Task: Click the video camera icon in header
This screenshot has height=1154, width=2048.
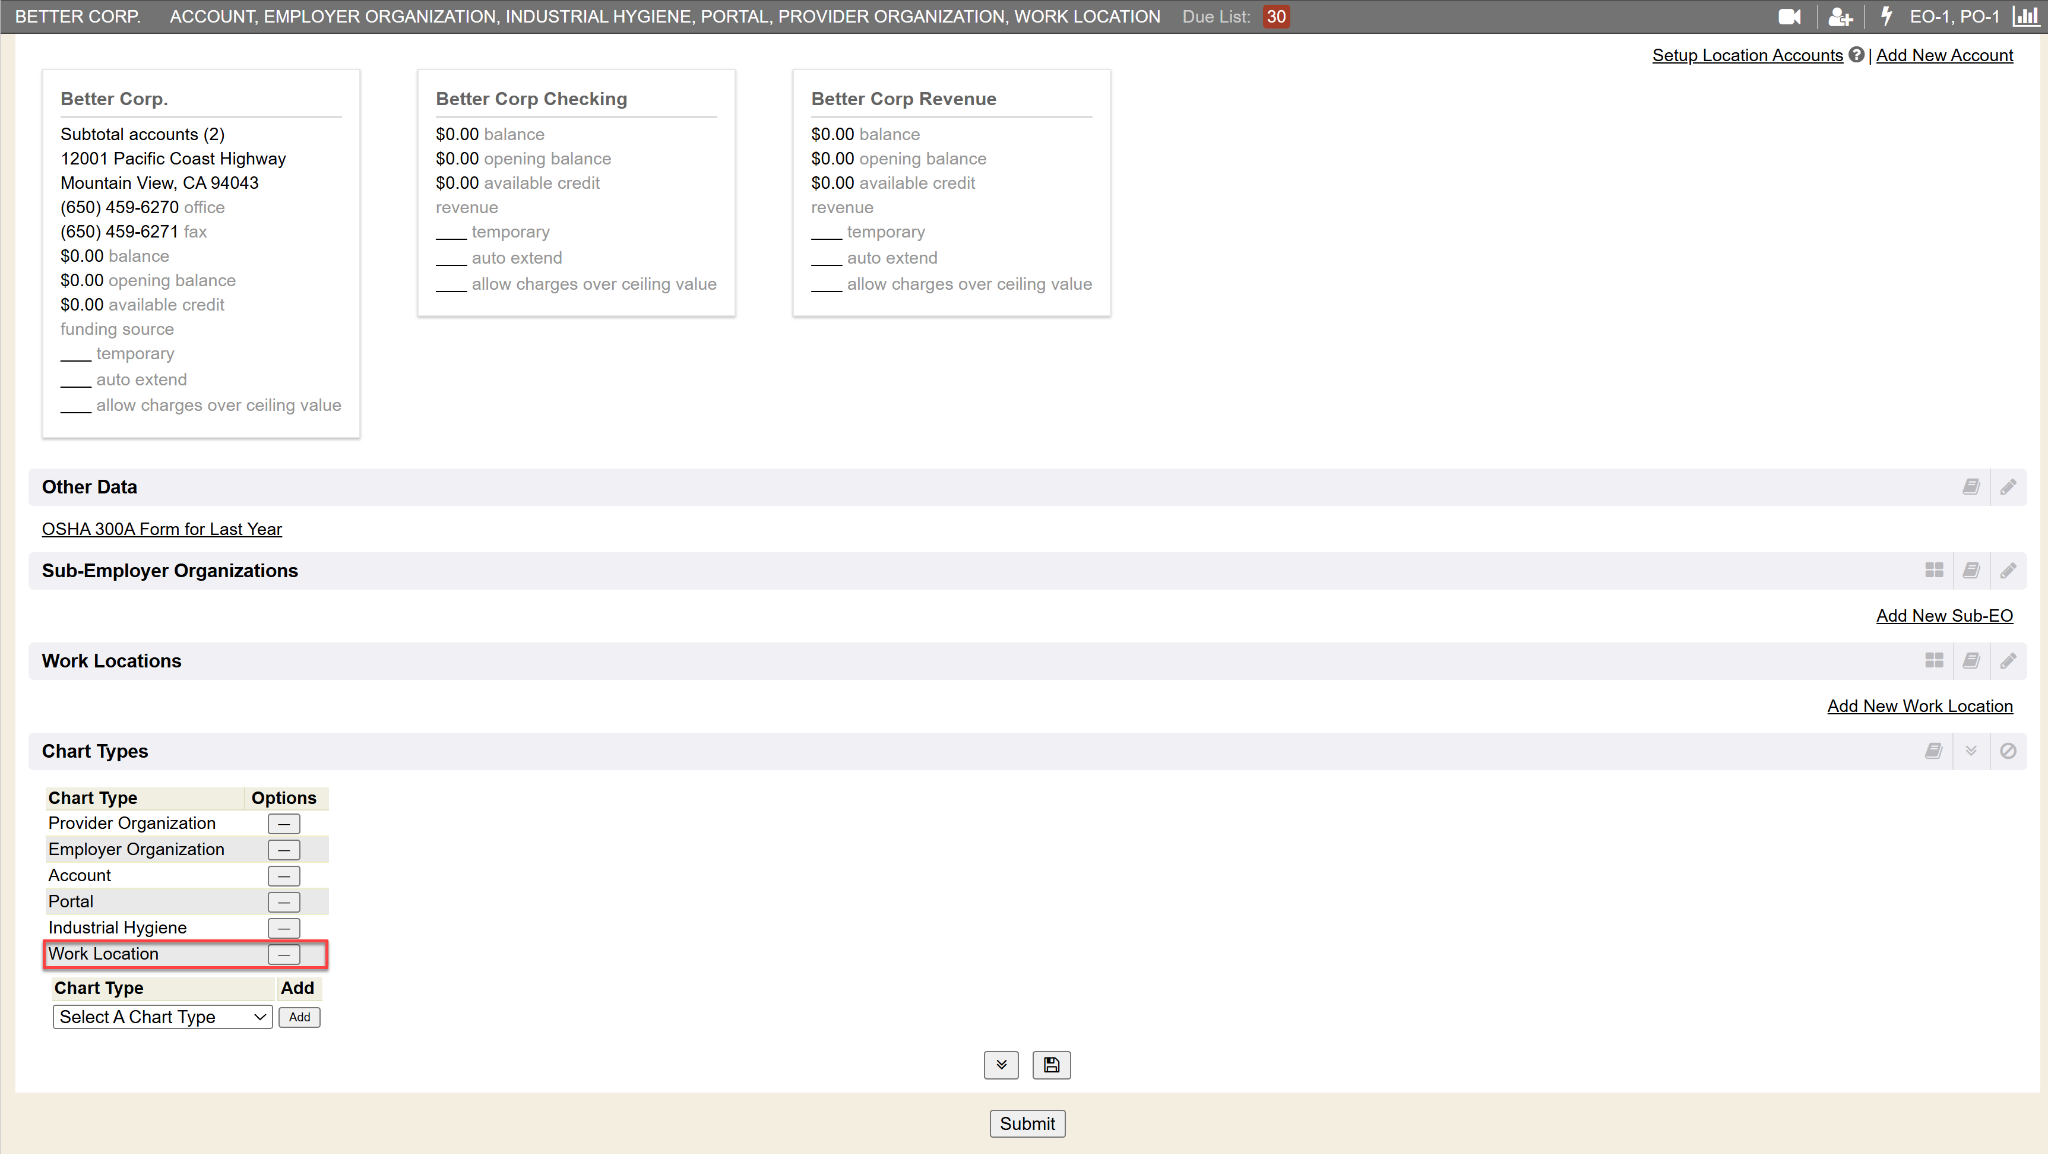Action: [x=1789, y=16]
